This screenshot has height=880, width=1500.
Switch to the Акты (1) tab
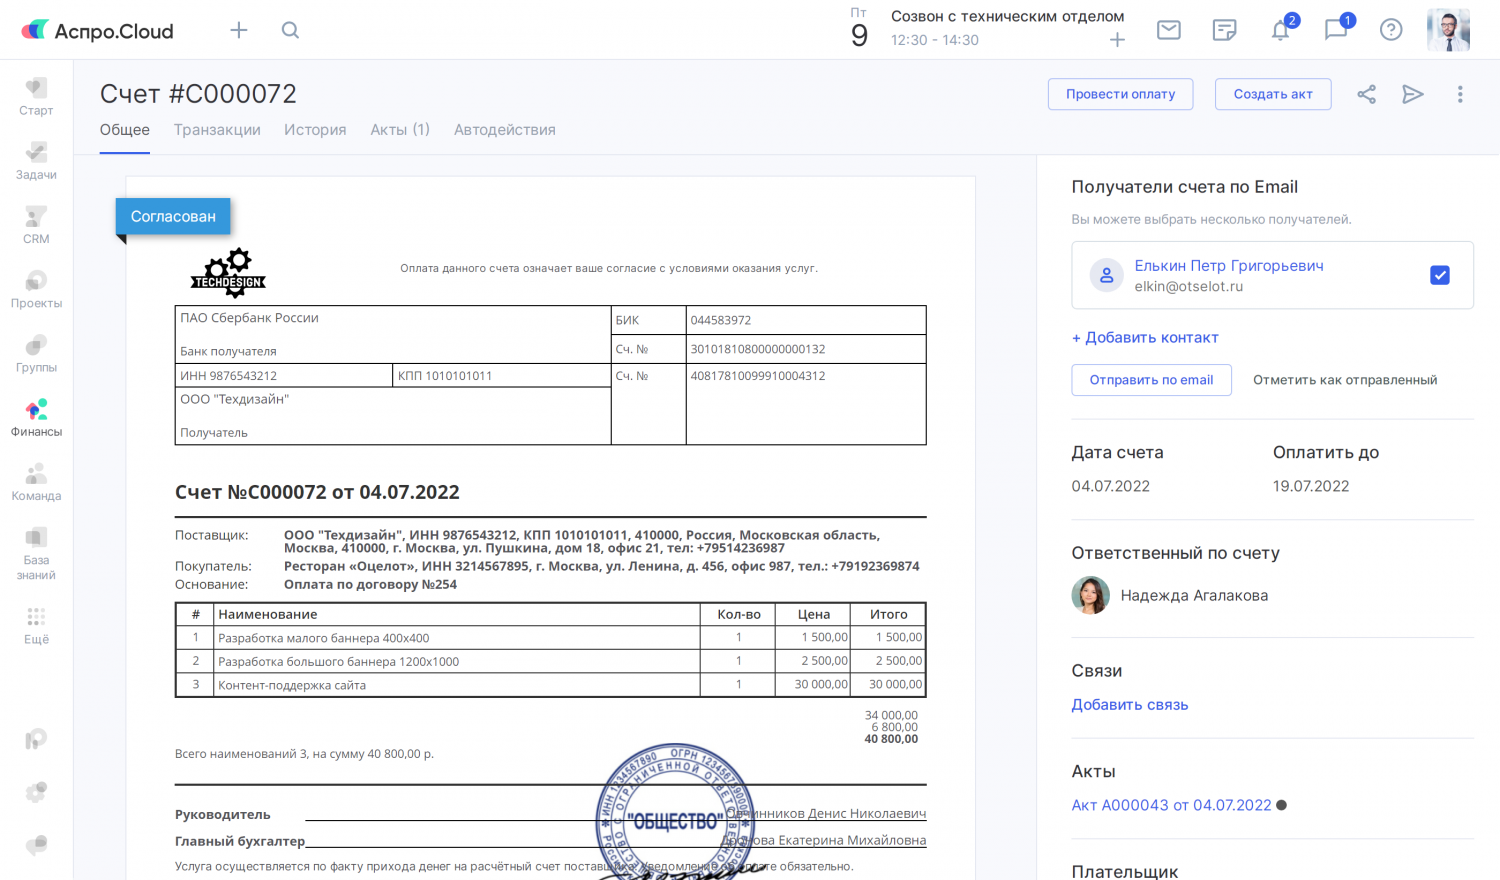tap(400, 130)
